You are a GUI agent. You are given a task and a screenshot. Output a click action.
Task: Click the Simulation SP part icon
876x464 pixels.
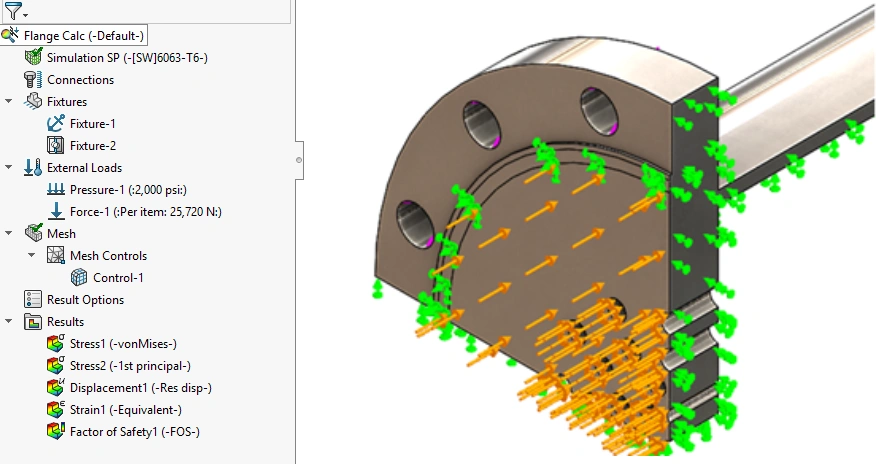coord(34,58)
